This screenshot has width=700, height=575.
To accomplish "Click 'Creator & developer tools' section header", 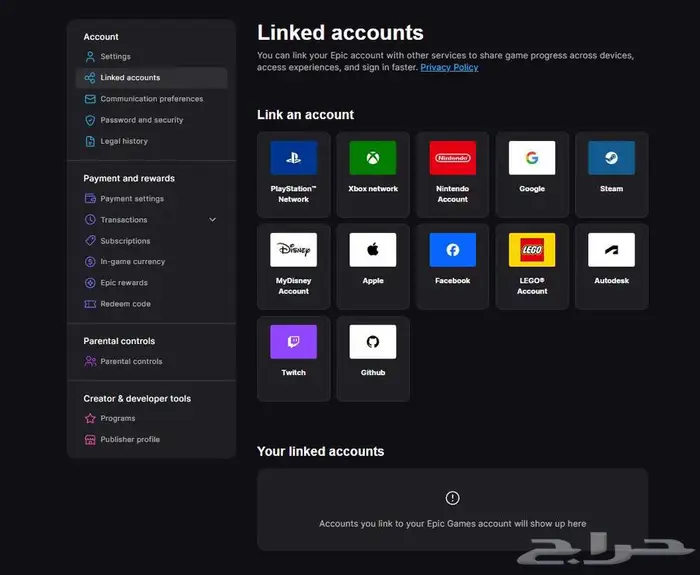I will (x=137, y=399).
